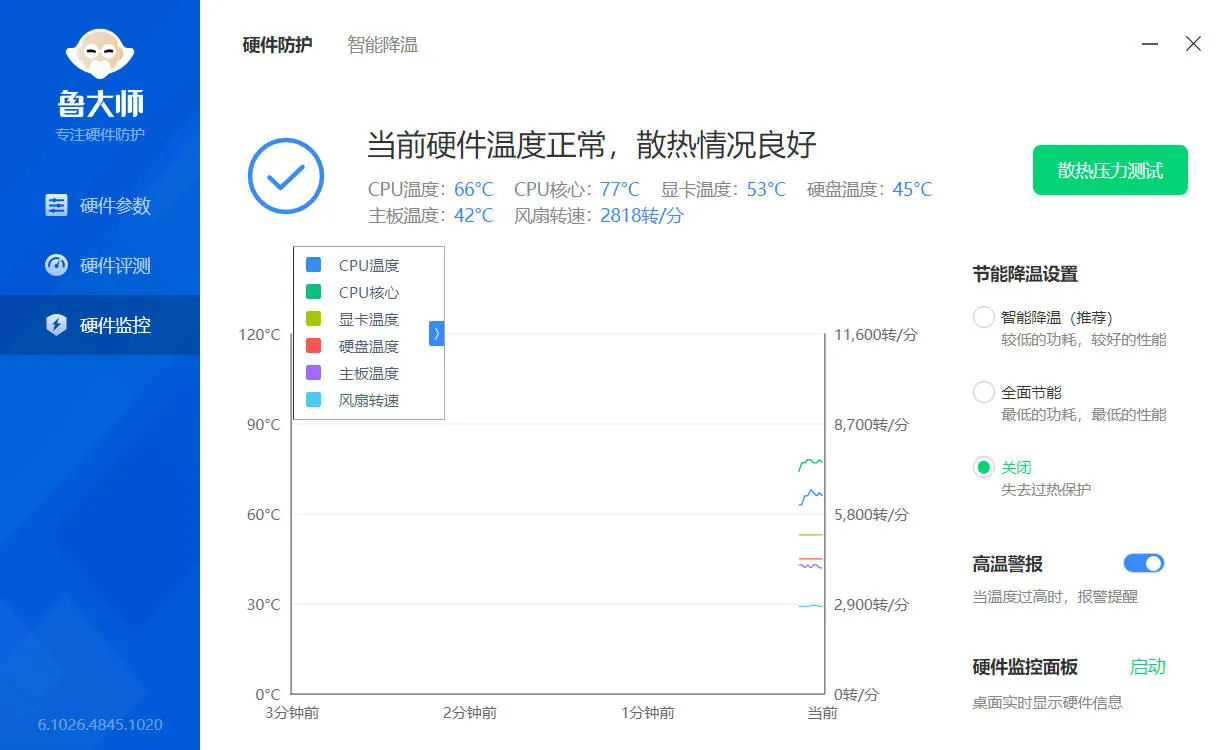Select the 全面节能 radio option
The height and width of the screenshot is (750, 1225).
(x=984, y=392)
